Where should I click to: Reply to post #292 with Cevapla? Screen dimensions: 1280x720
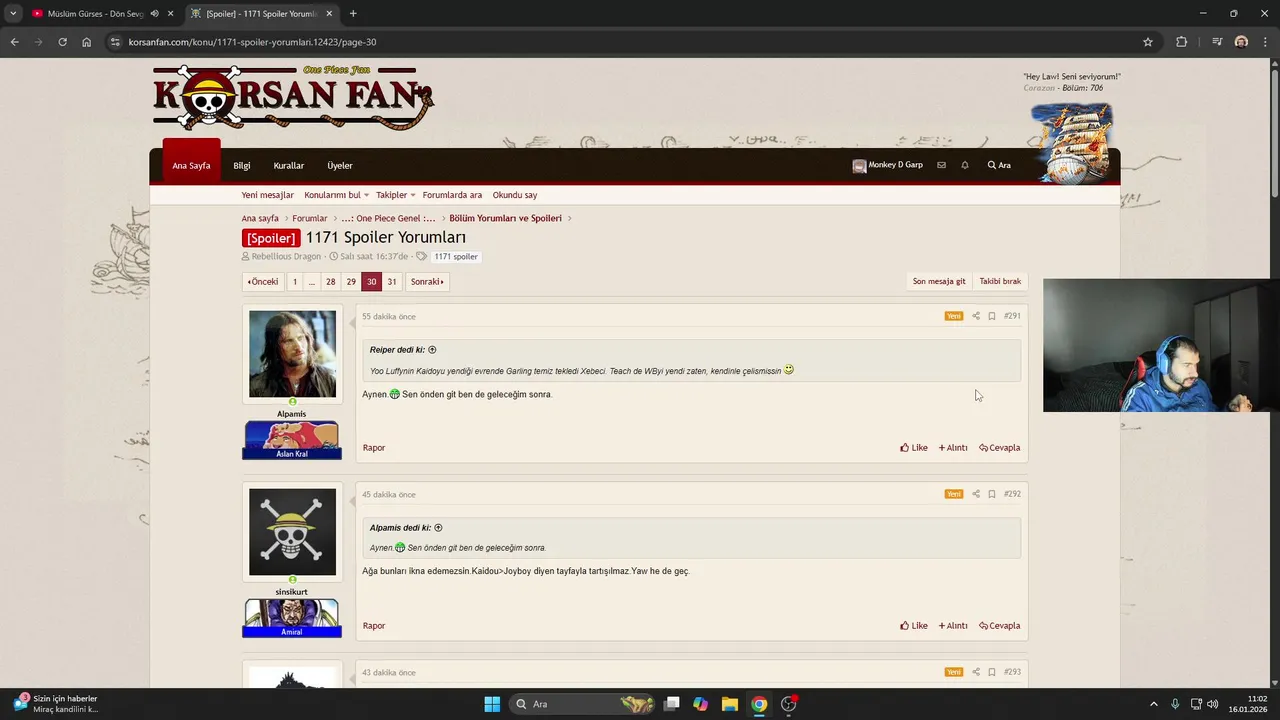[1000, 626]
